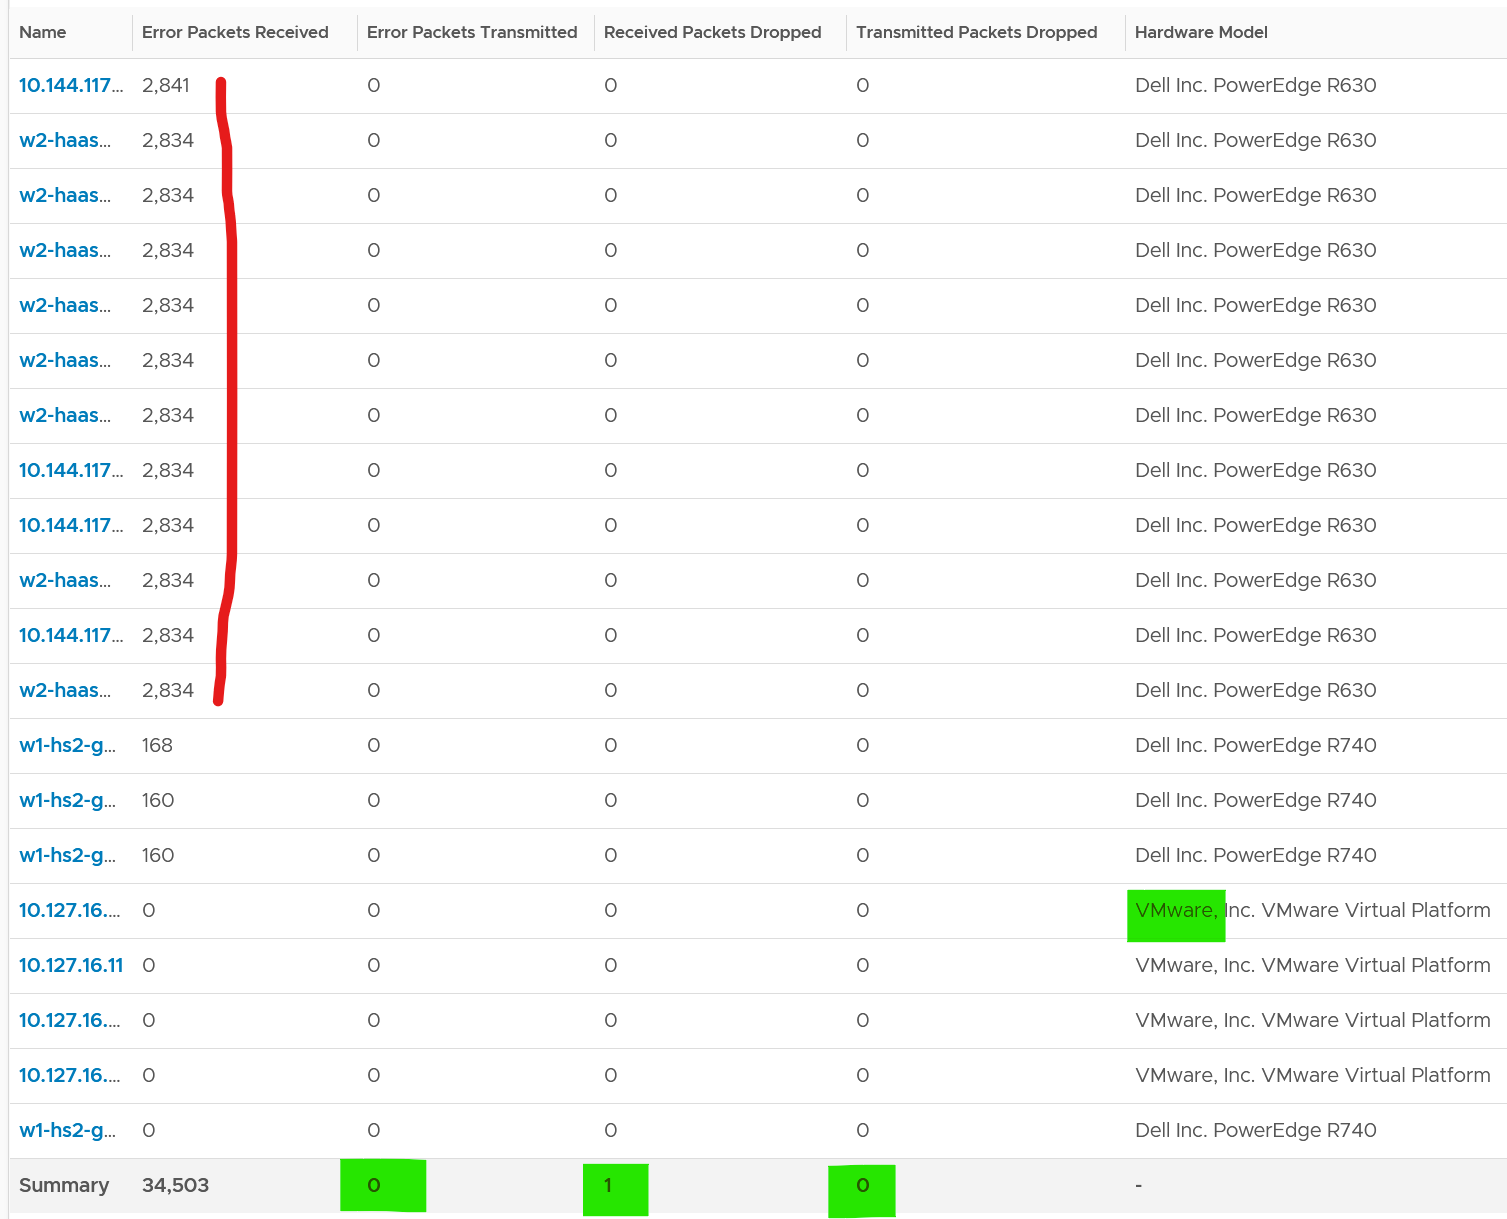Sort by Received Packets Dropped column header

pyautogui.click(x=713, y=32)
